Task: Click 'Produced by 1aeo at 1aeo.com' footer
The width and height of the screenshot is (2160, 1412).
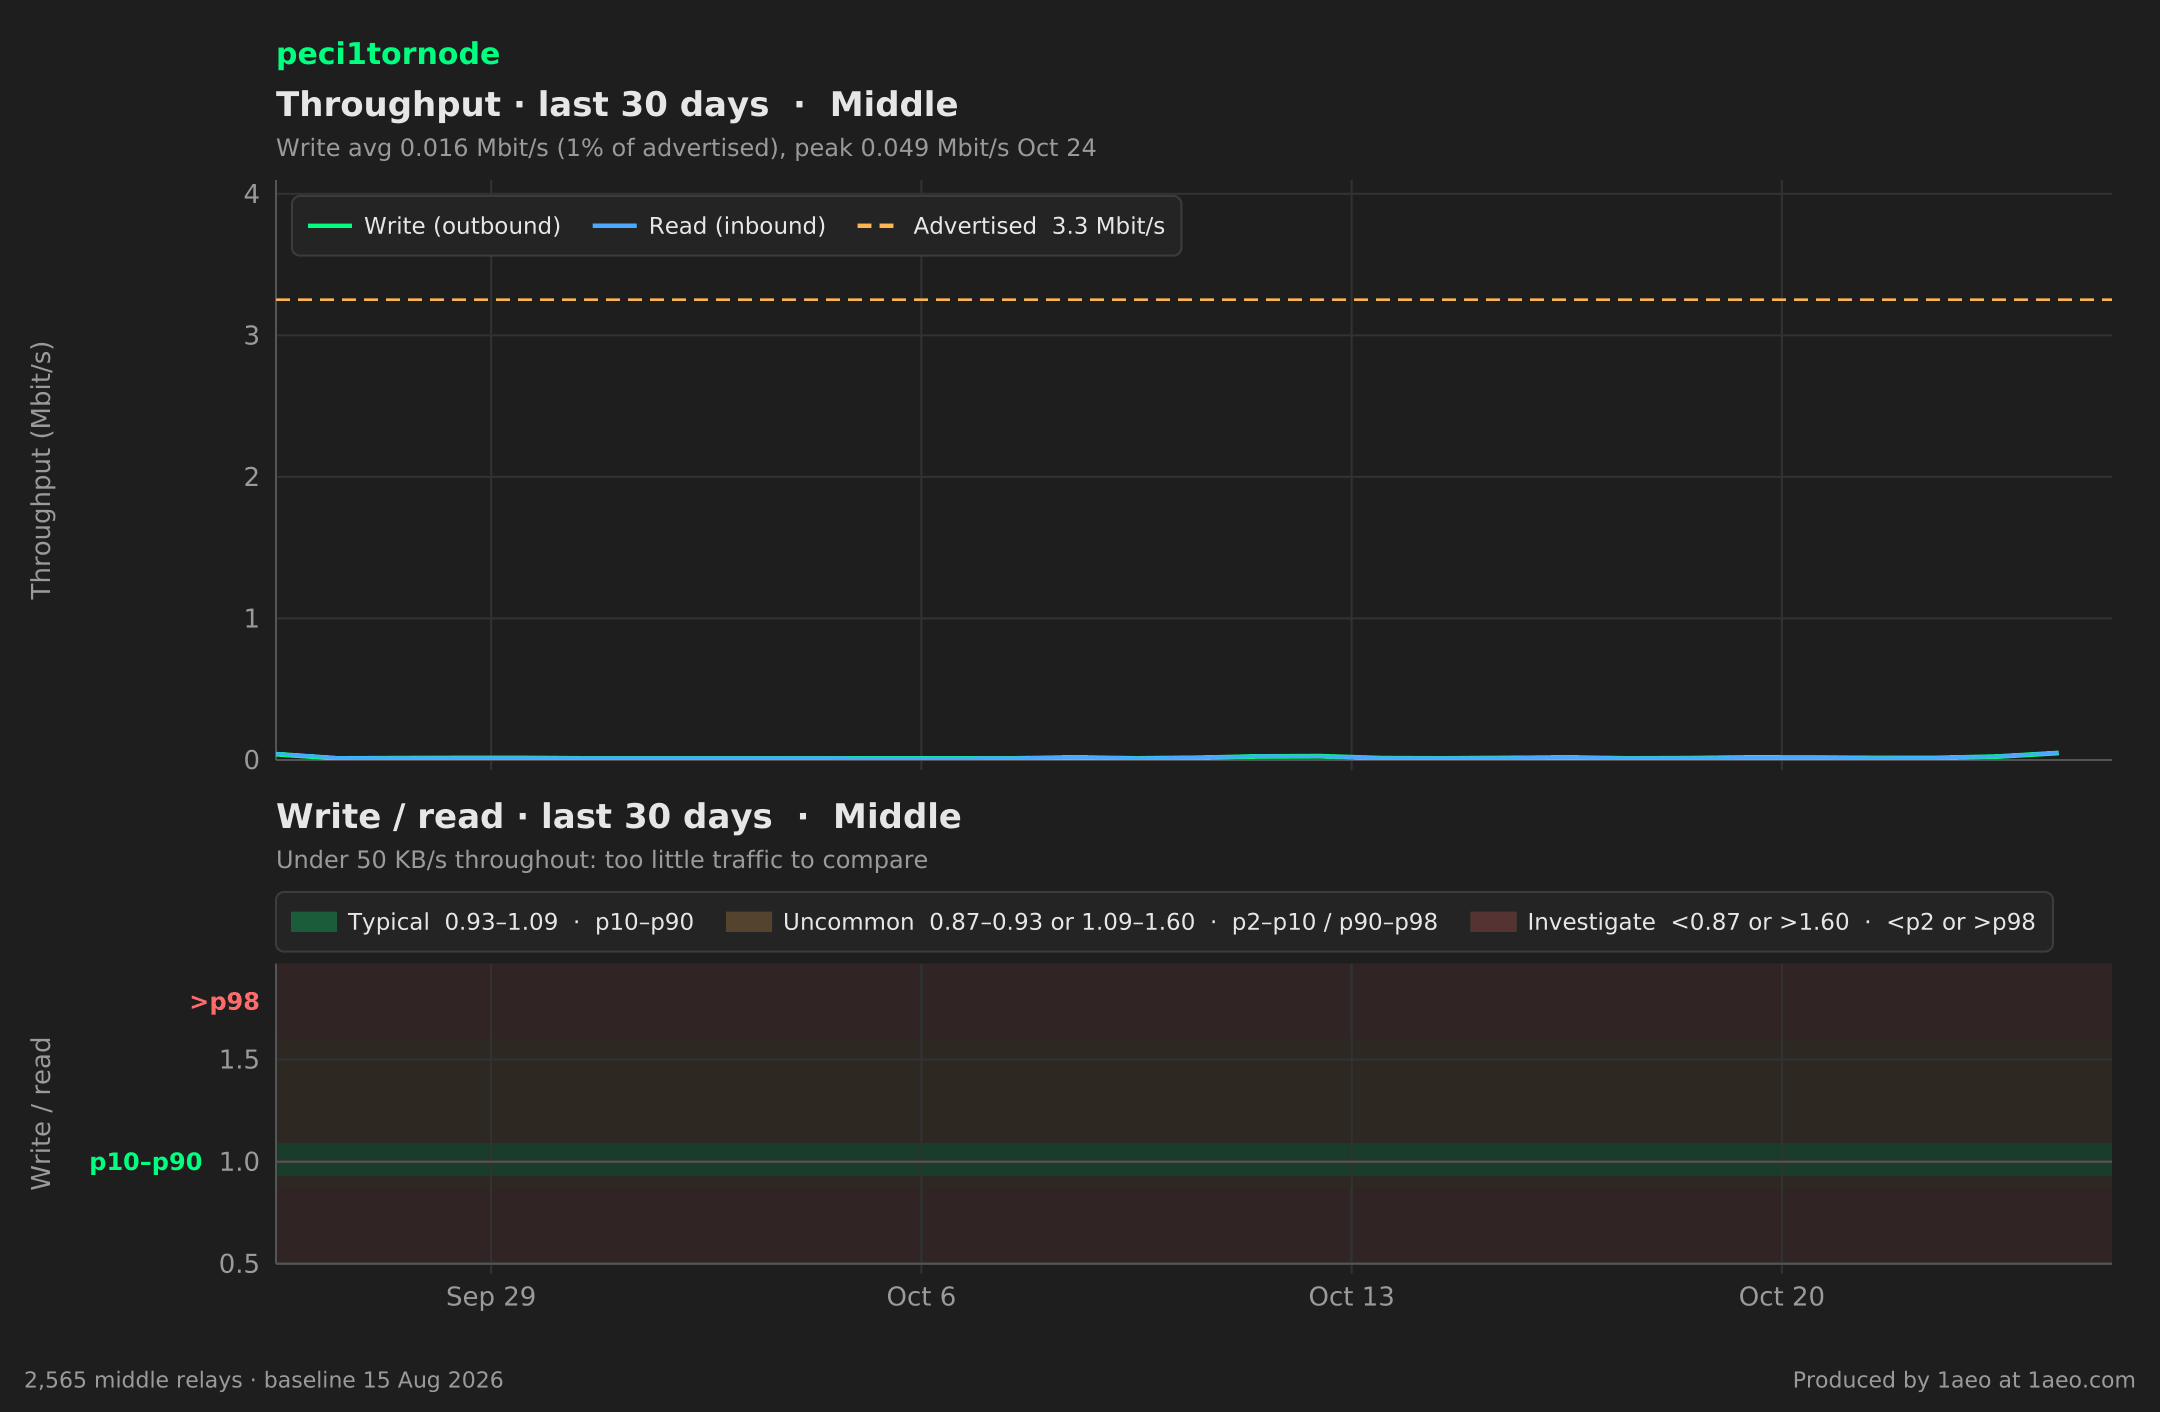Action: (1964, 1380)
